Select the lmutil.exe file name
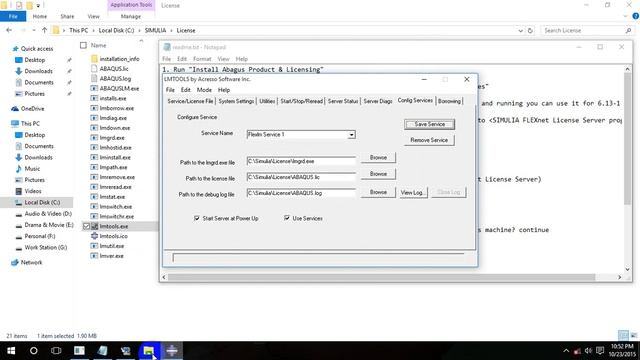This screenshot has height=360, width=640. click(x=111, y=246)
